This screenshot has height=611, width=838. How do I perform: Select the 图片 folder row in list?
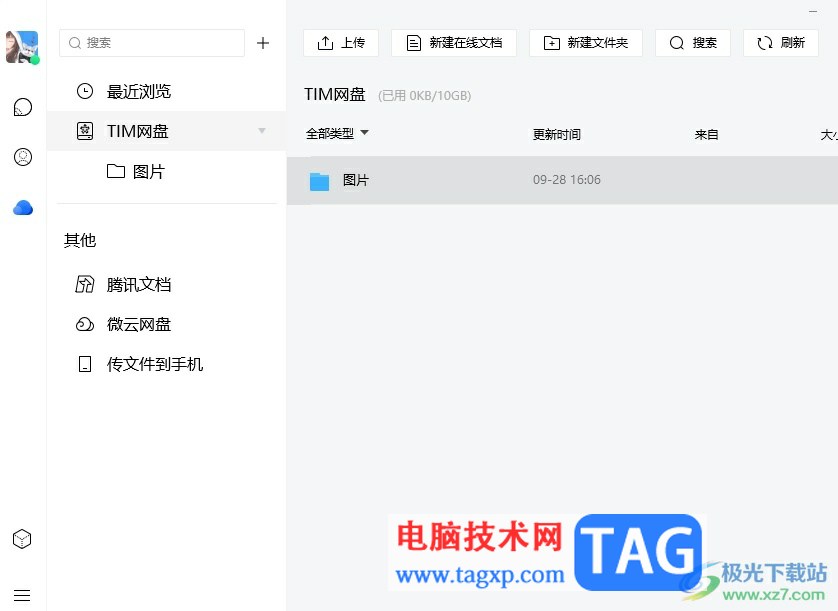(x=562, y=181)
